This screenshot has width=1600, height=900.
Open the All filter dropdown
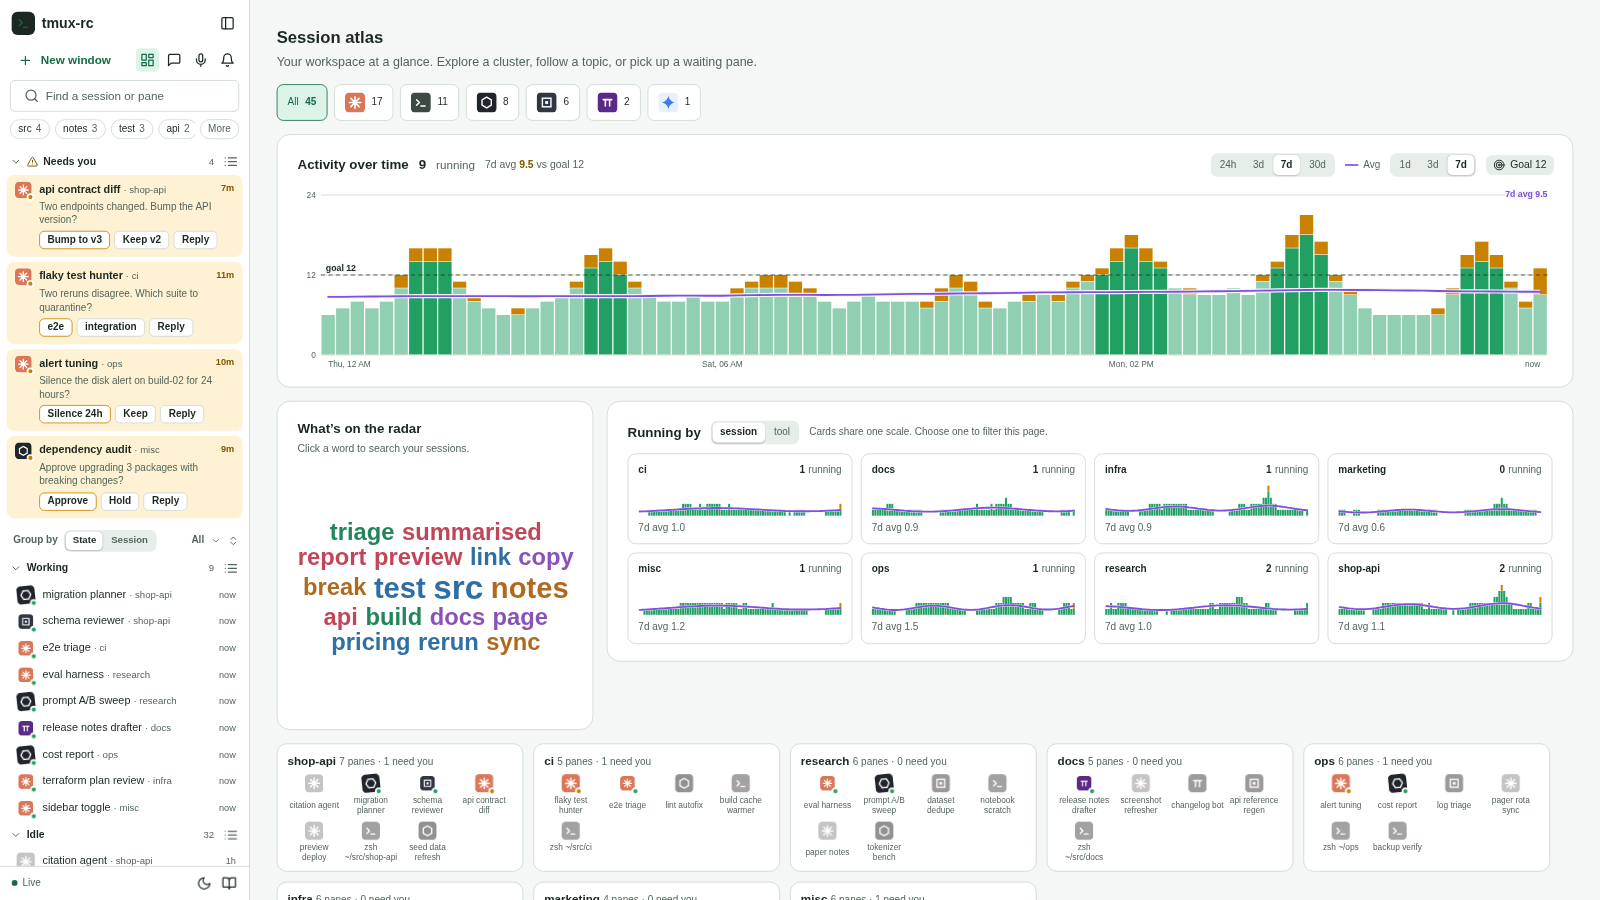point(205,540)
